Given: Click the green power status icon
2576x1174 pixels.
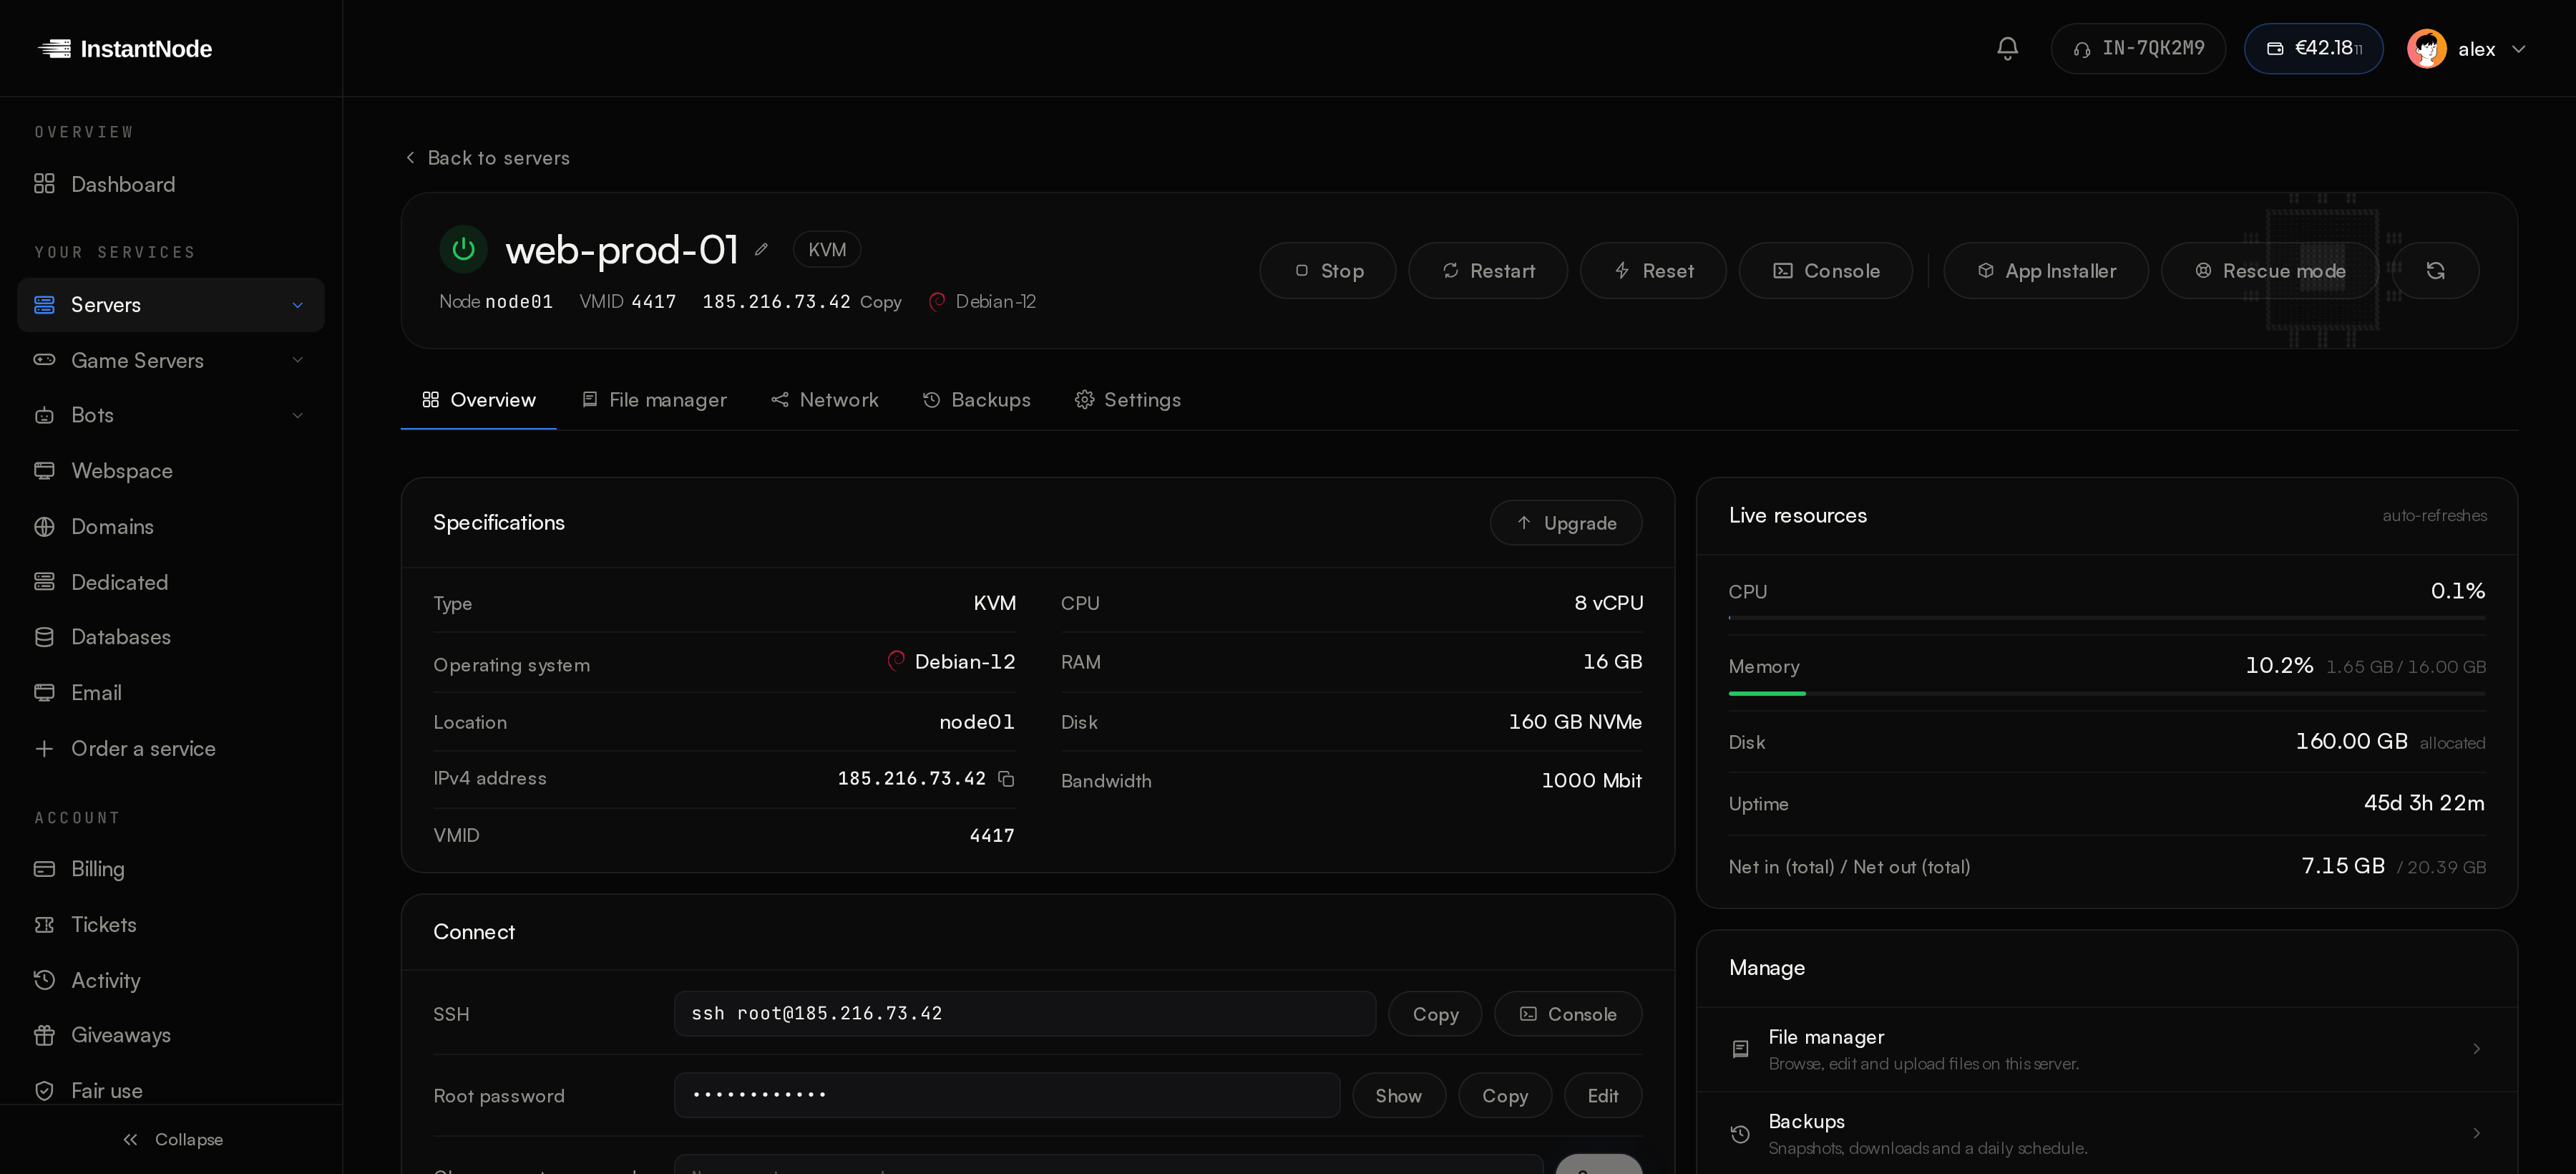Looking at the screenshot, I should (463, 249).
